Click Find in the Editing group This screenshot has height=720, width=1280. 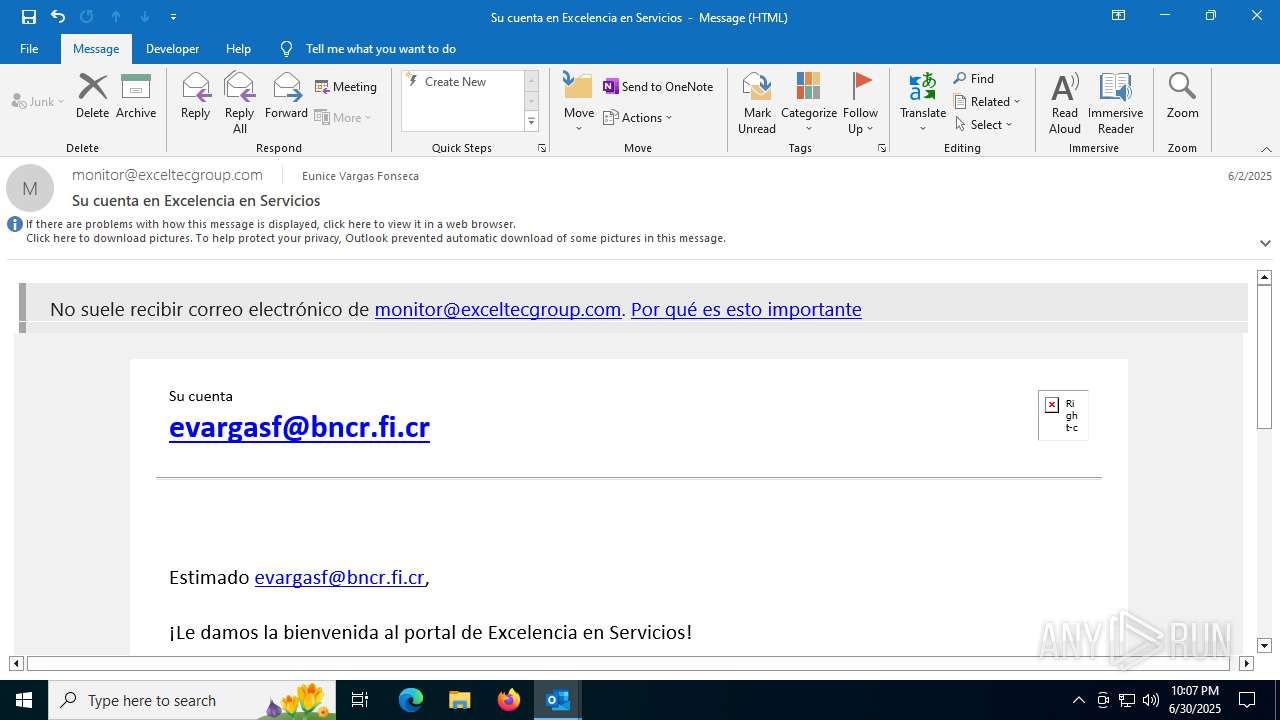[x=974, y=79]
